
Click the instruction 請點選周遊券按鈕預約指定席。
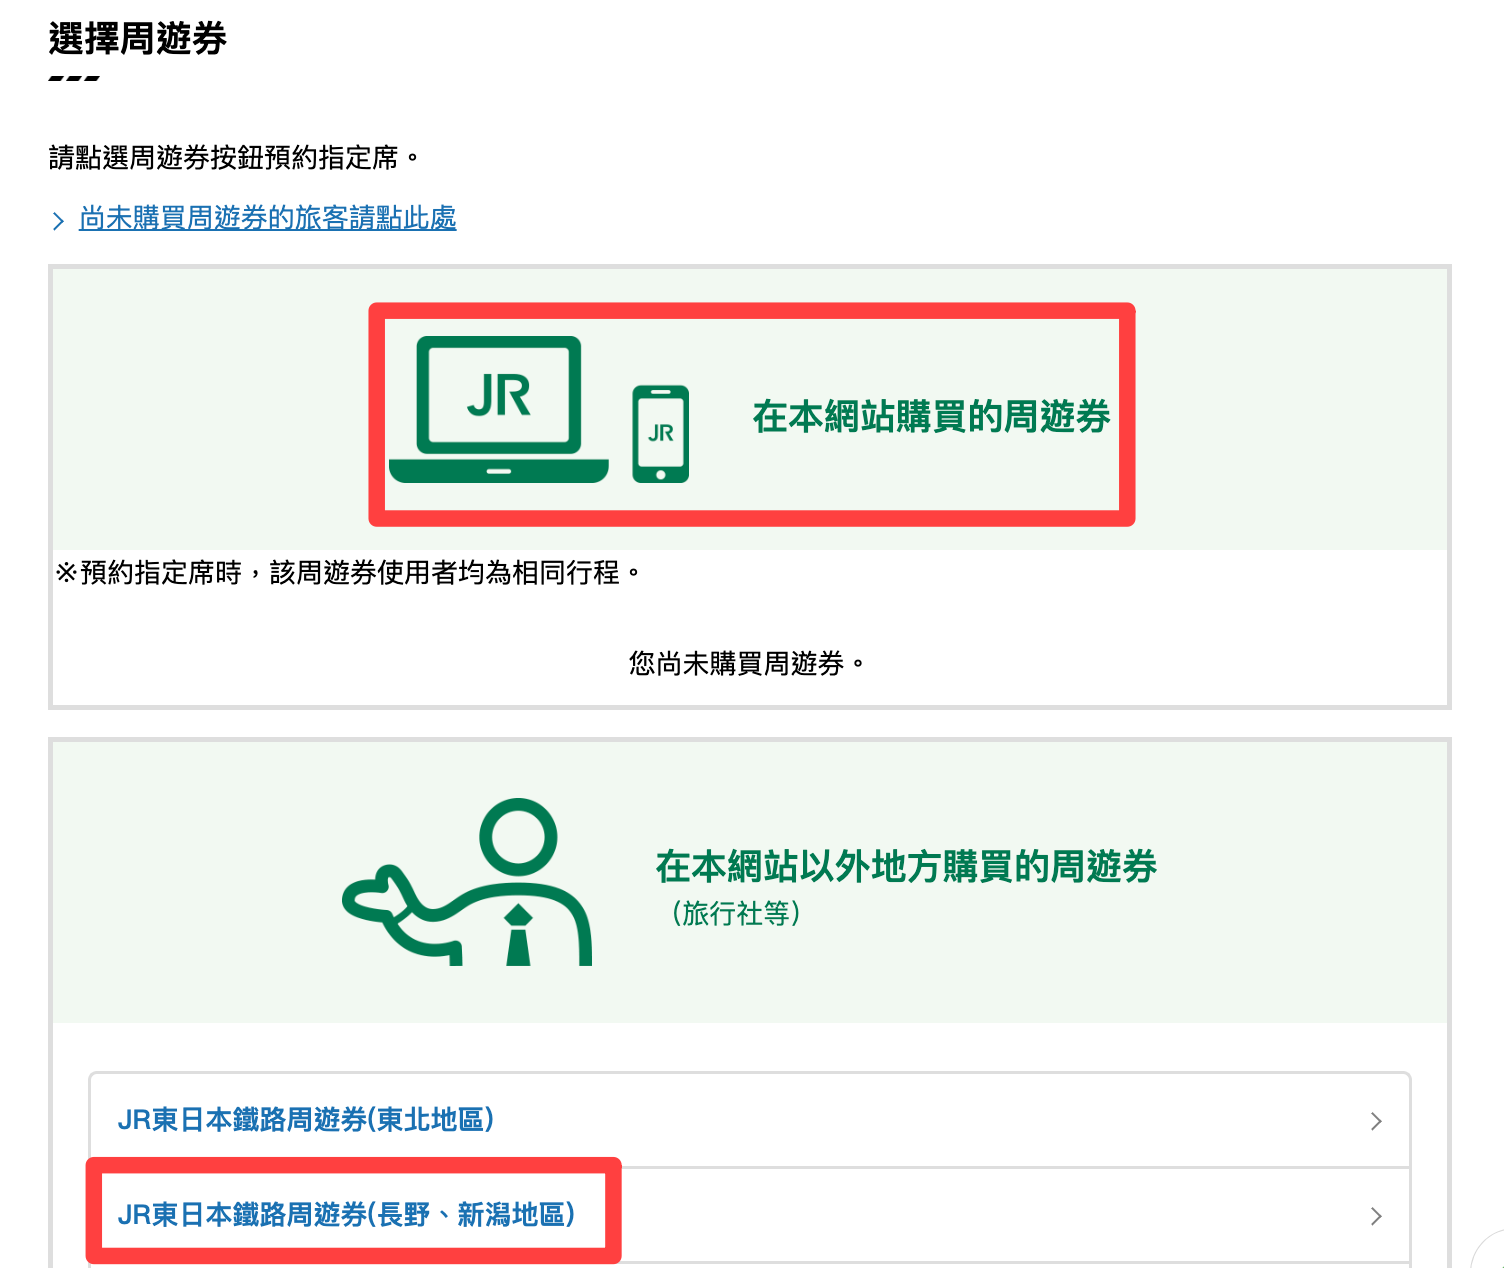(234, 158)
